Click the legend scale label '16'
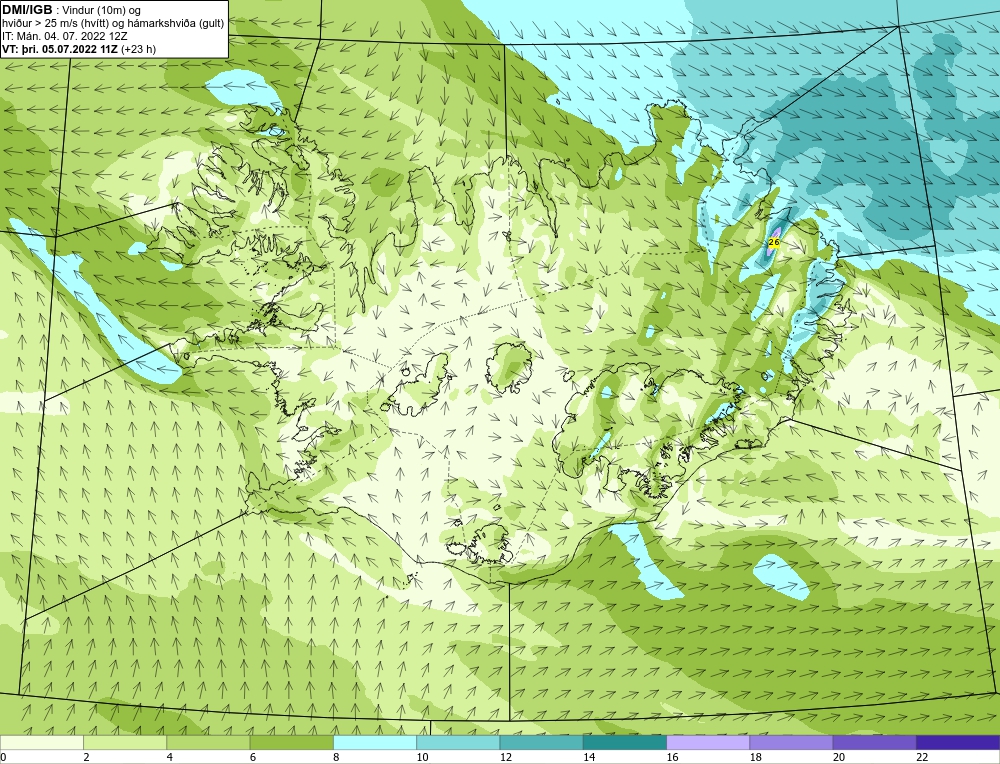1000x764 pixels. tap(672, 757)
